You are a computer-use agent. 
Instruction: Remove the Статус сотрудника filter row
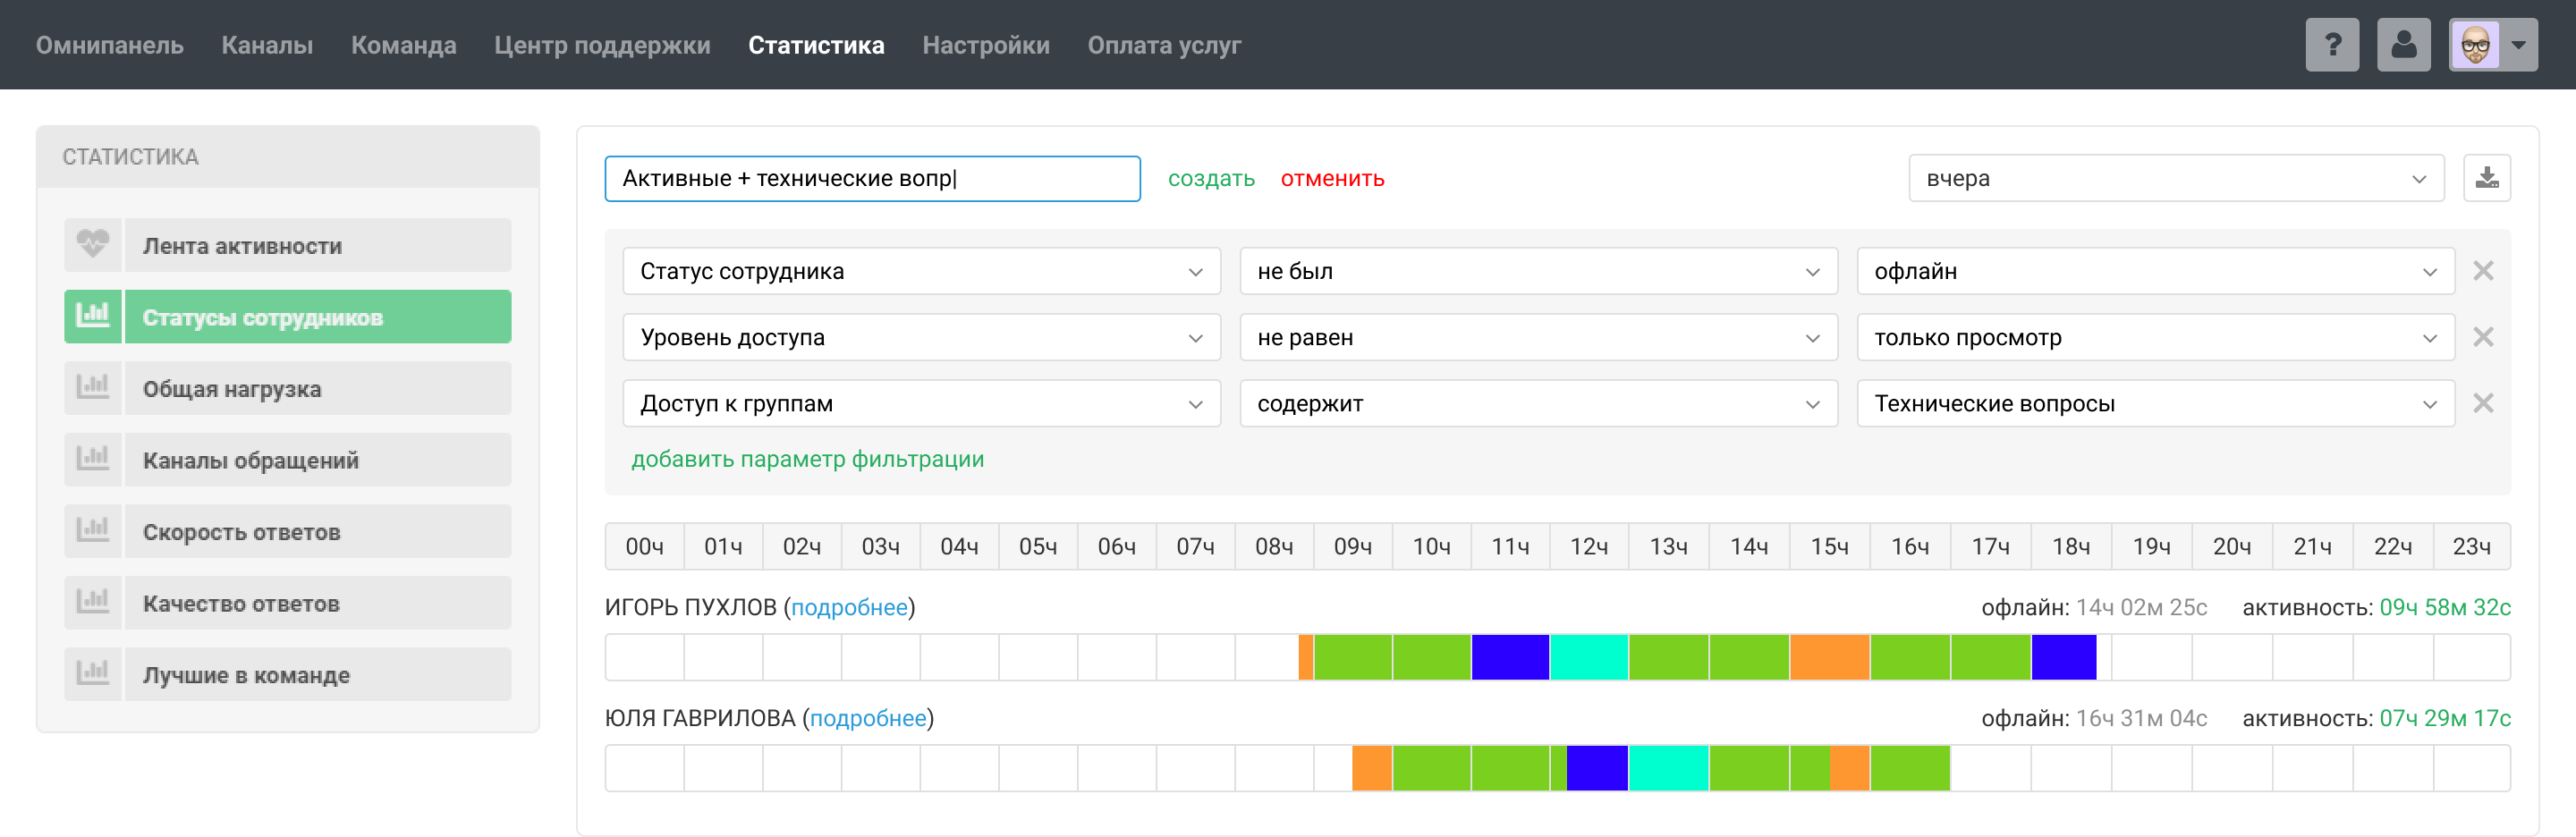pyautogui.click(x=2483, y=271)
